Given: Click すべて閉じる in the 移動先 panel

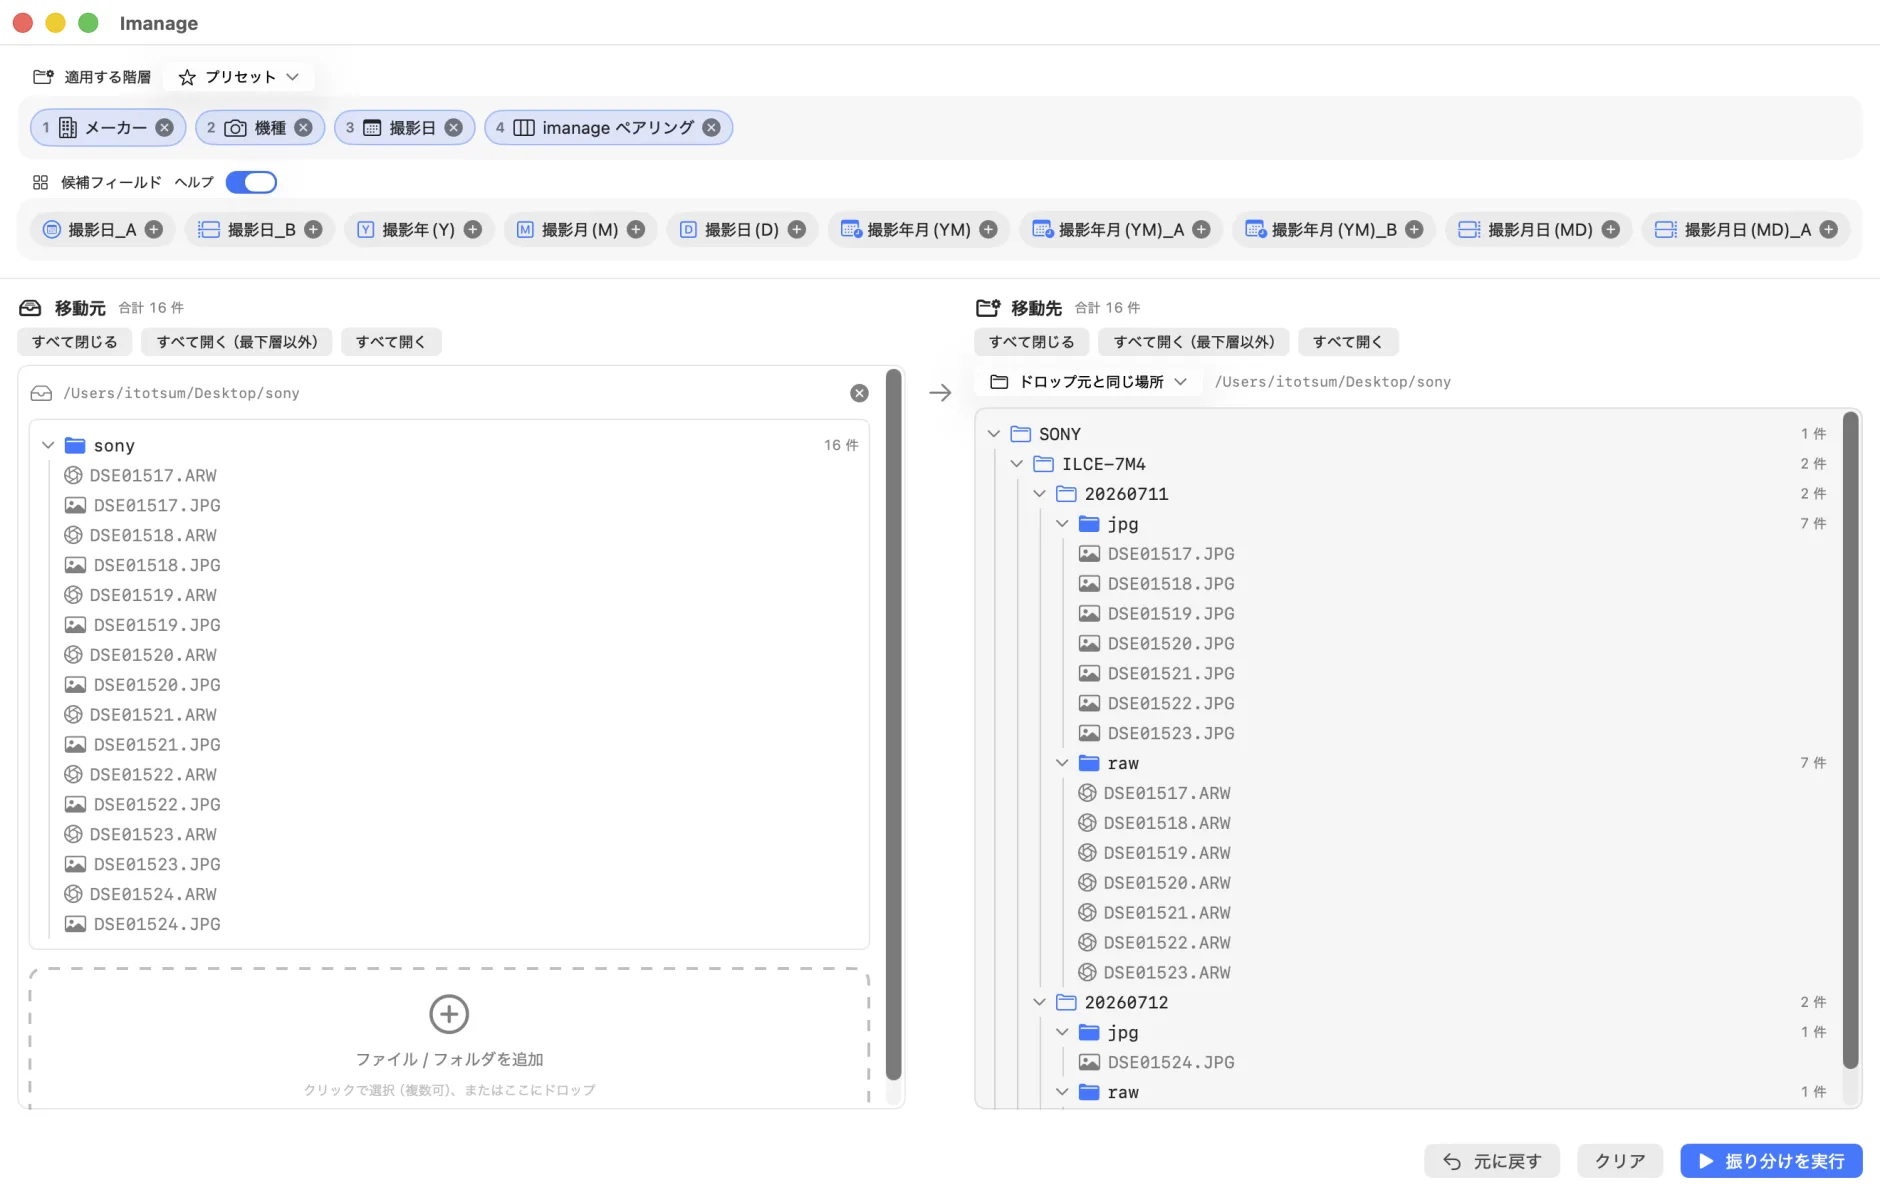Looking at the screenshot, I should [x=1032, y=342].
